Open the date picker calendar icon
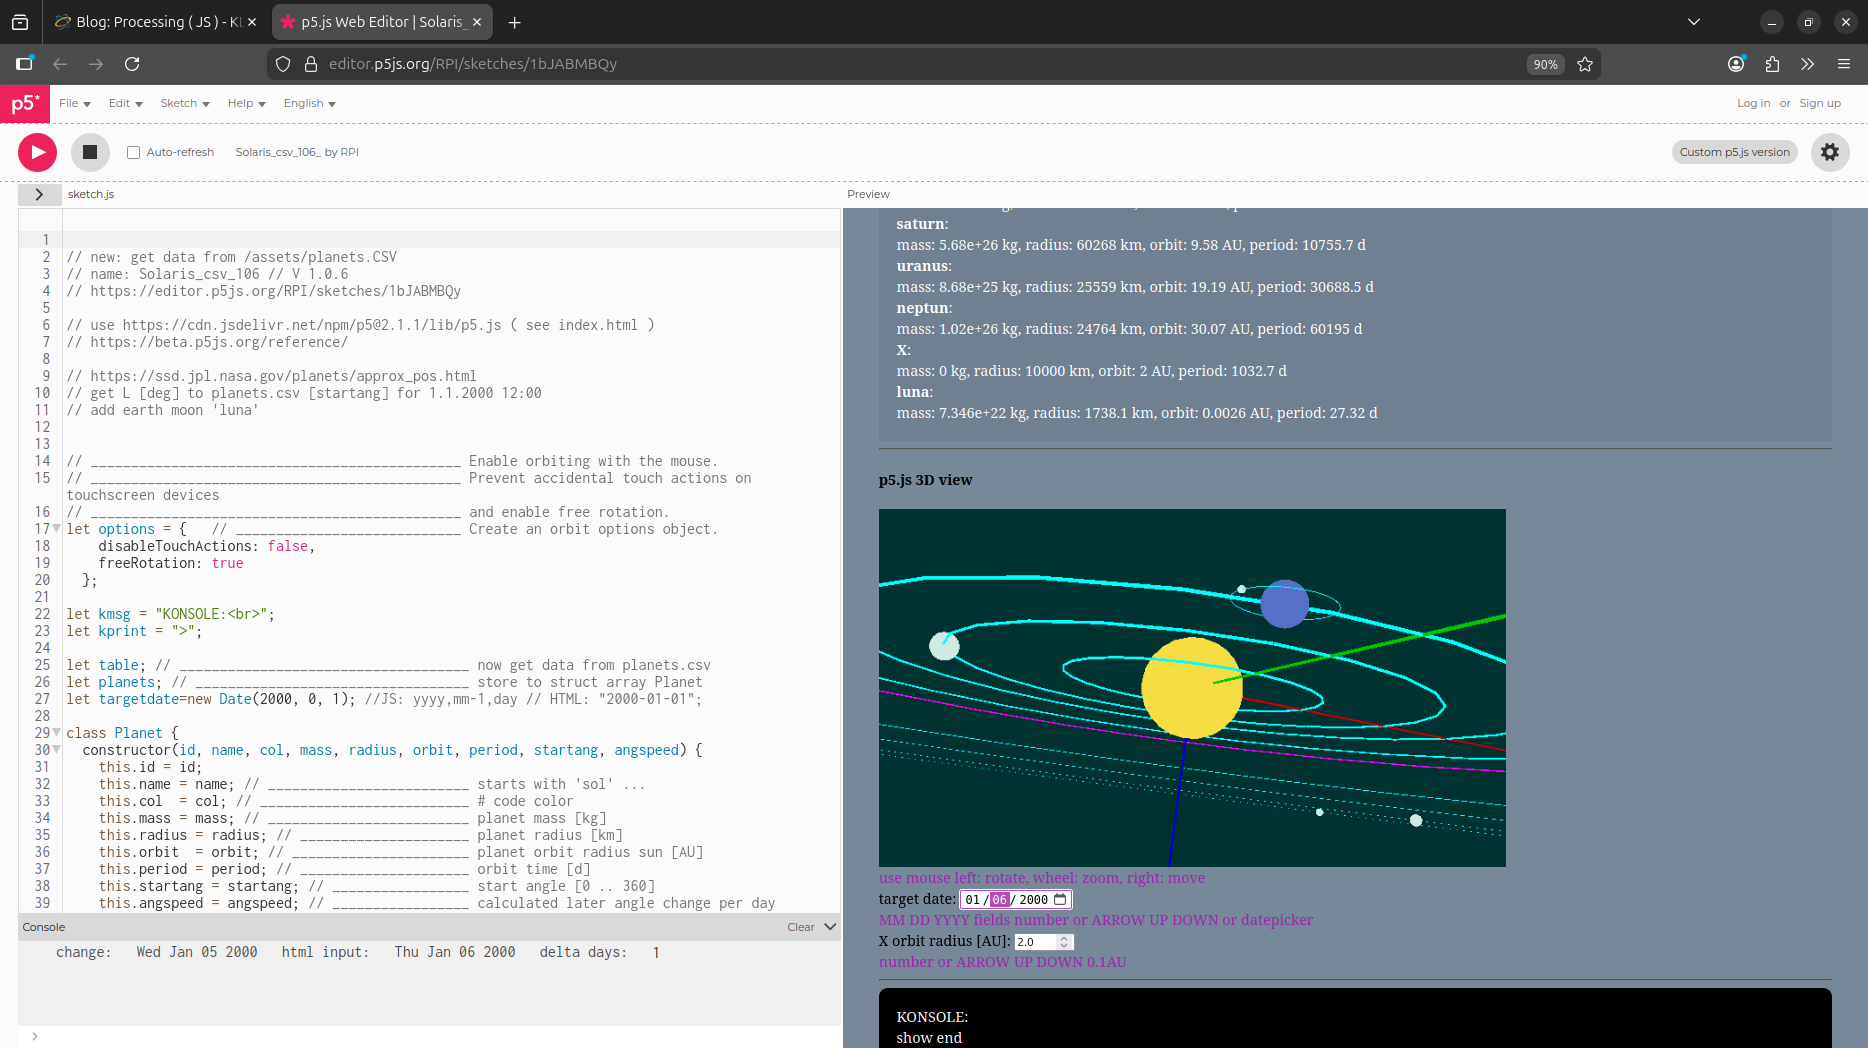Viewport: 1868px width, 1048px height. pos(1060,899)
